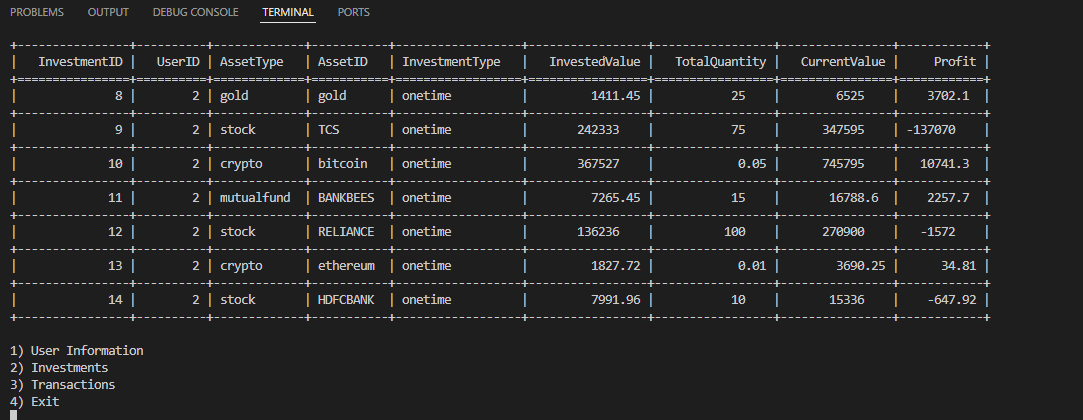This screenshot has height=420, width=1083.
Task: Click the bitcoin asset cell
Action: coord(343,164)
